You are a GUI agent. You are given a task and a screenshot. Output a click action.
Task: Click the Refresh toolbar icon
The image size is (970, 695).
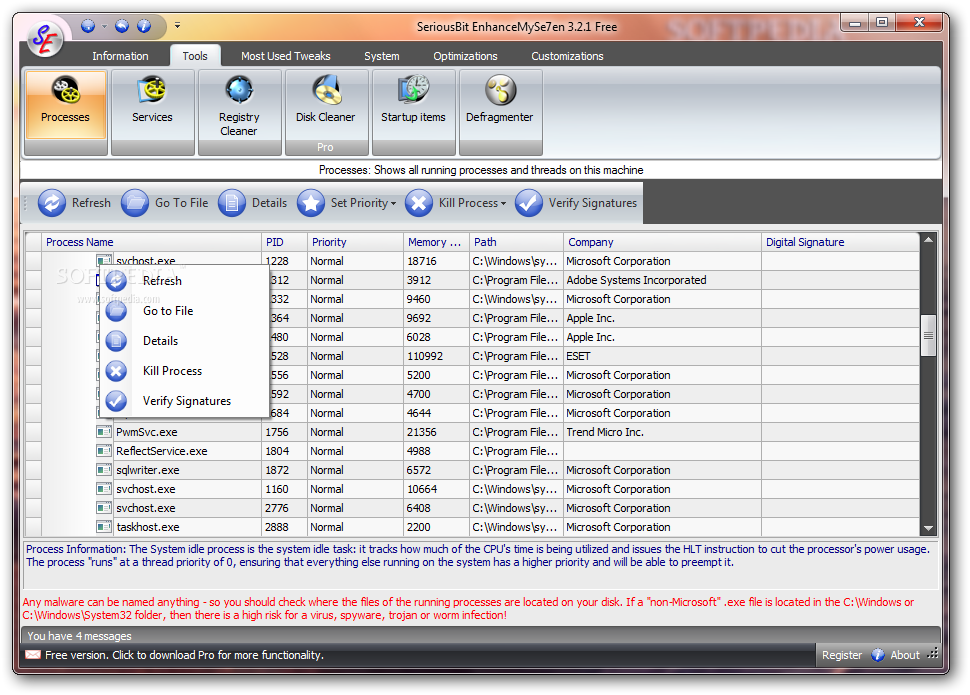pyautogui.click(x=52, y=203)
